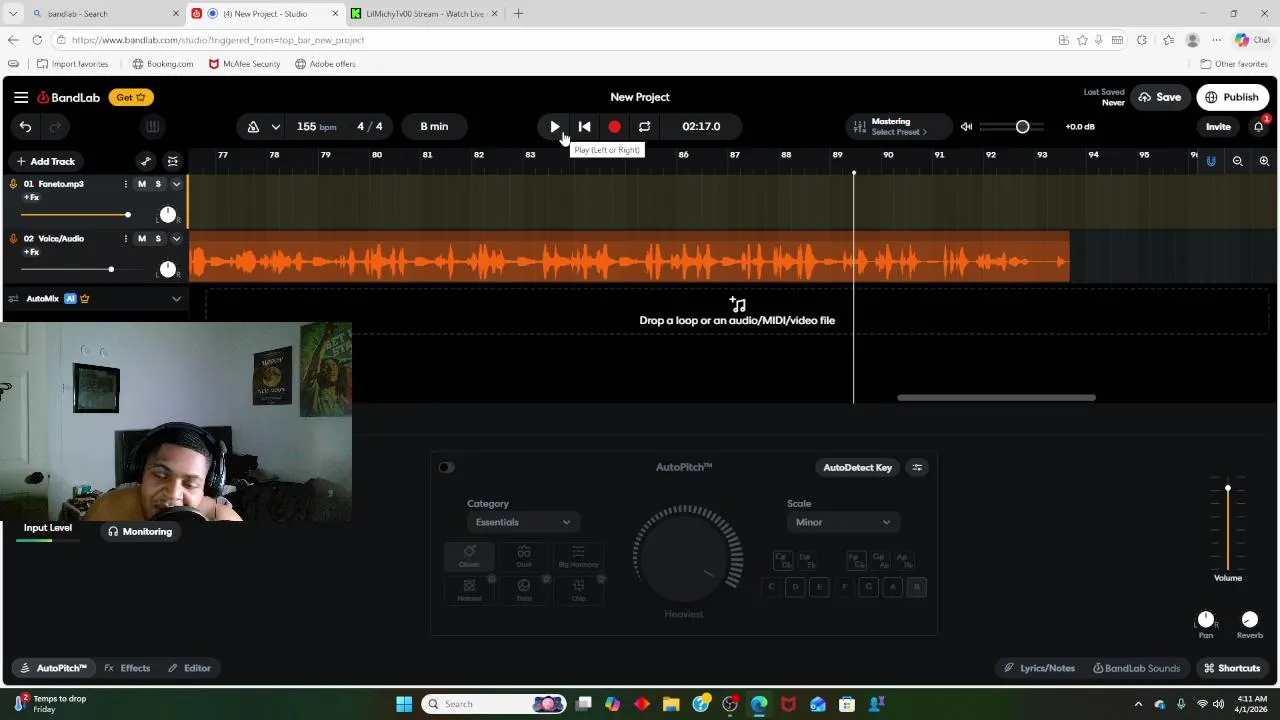Viewport: 1280px width, 720px height.
Task: Open the Voice/Audio track options dots
Action: tap(125, 239)
